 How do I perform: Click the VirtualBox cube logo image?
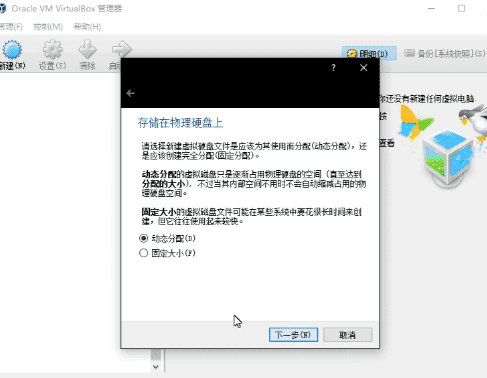(448, 157)
